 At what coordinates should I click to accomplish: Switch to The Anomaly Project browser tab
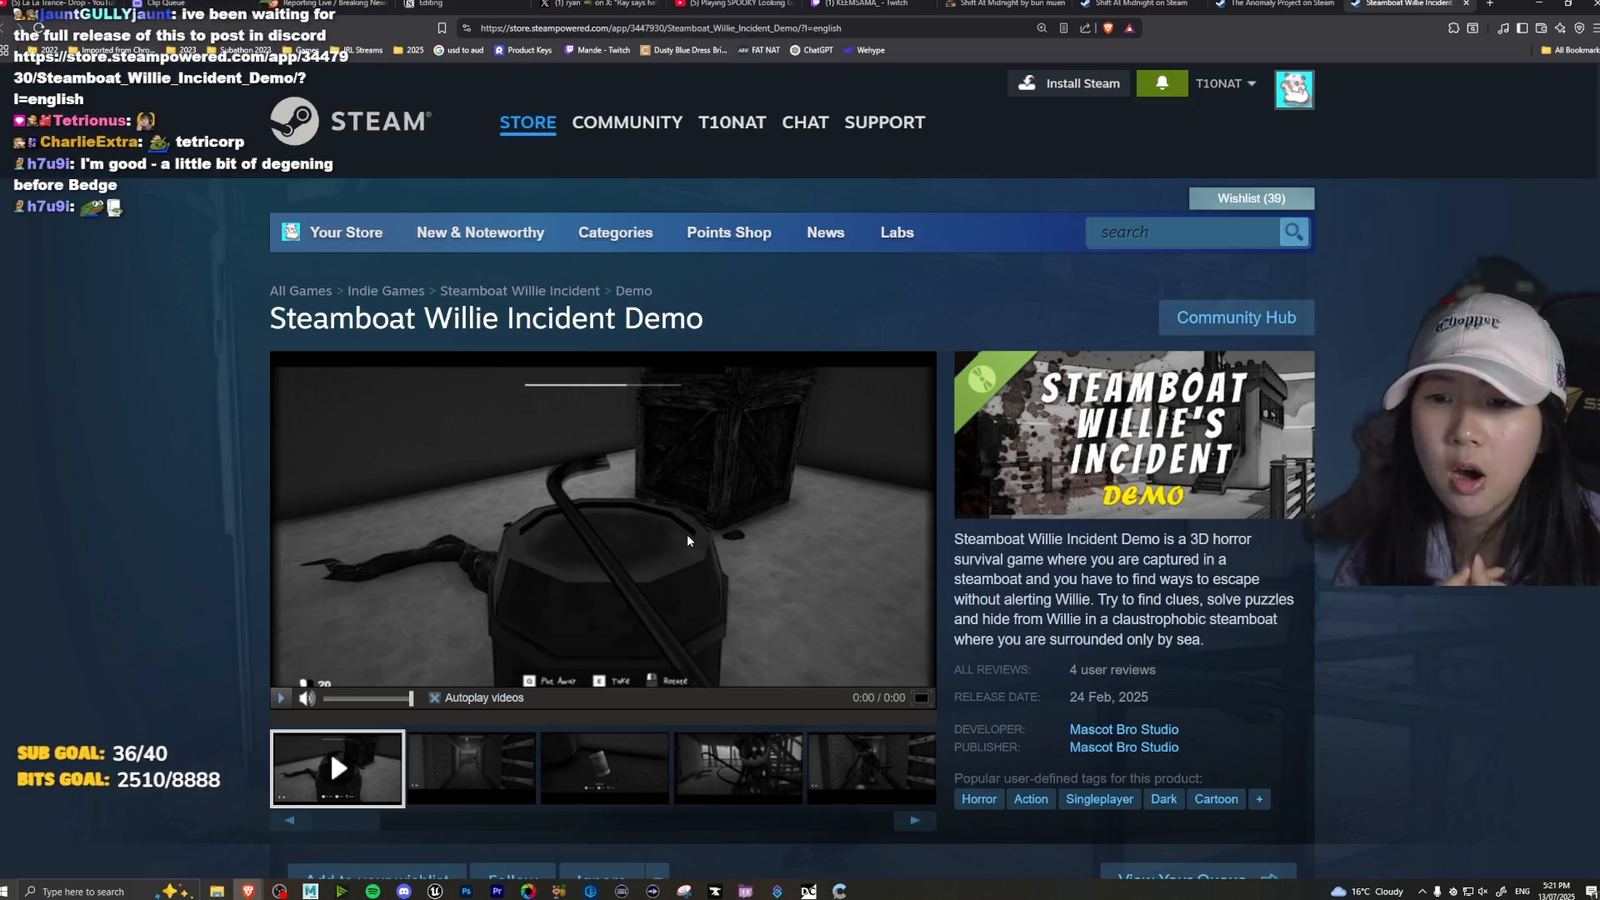click(1275, 4)
